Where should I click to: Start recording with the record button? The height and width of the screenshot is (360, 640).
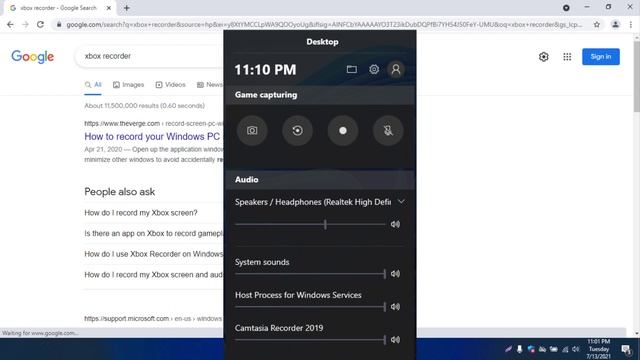coord(343,130)
